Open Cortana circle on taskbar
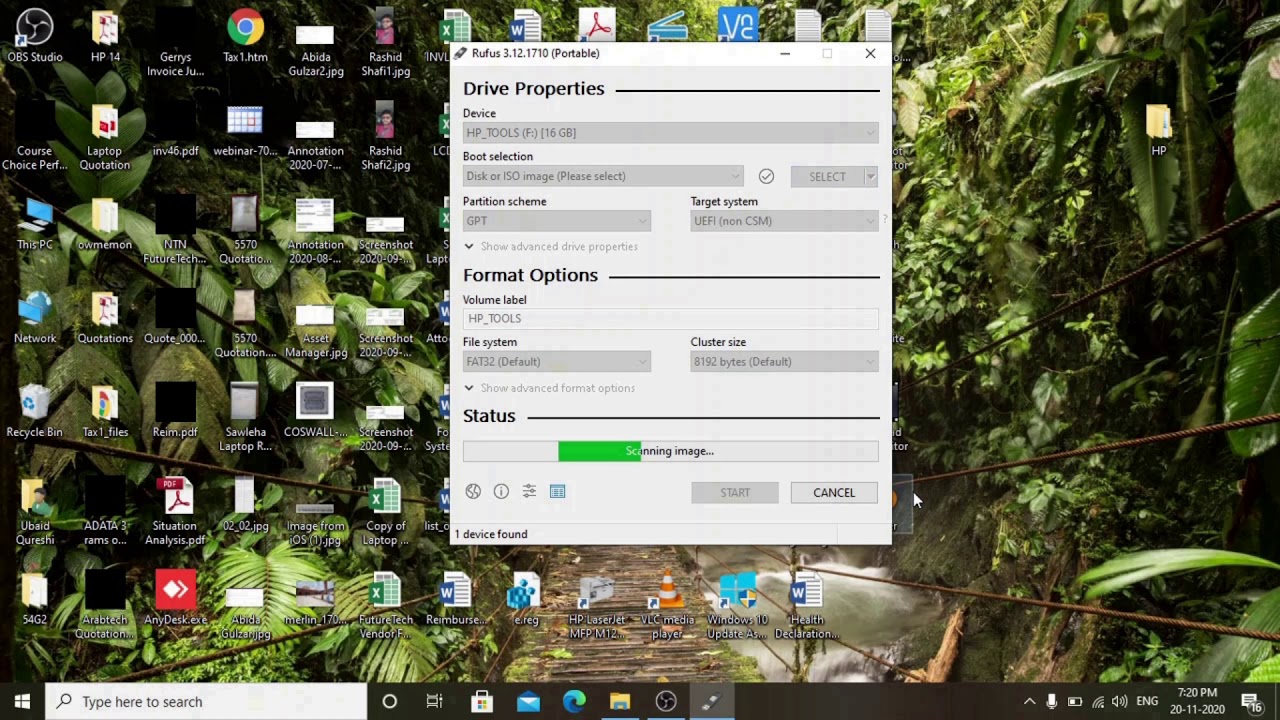 point(389,701)
